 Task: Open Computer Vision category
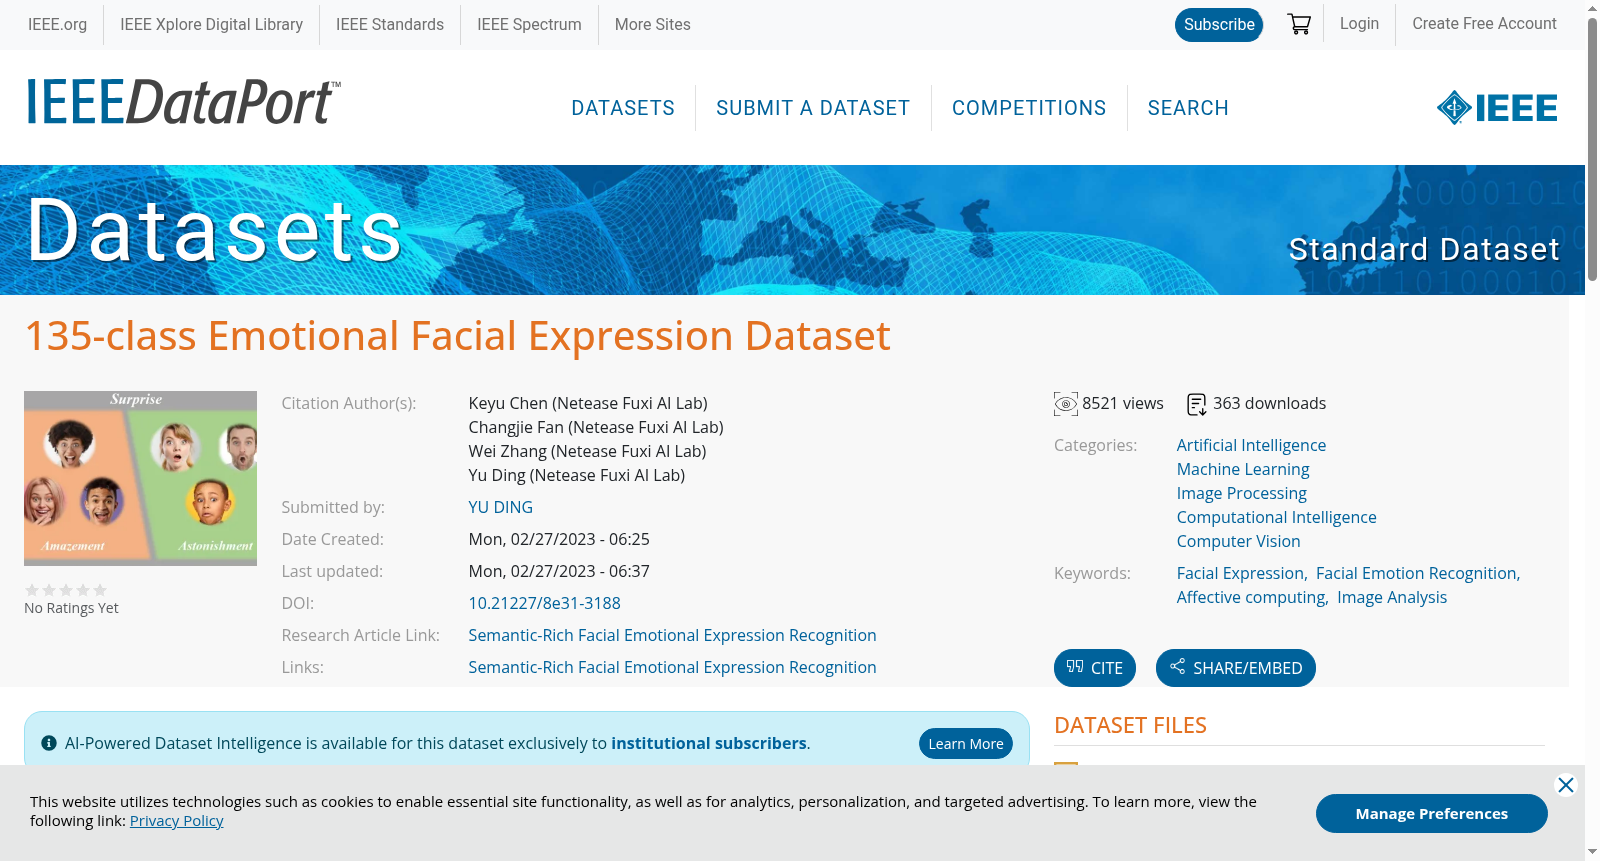click(1239, 541)
